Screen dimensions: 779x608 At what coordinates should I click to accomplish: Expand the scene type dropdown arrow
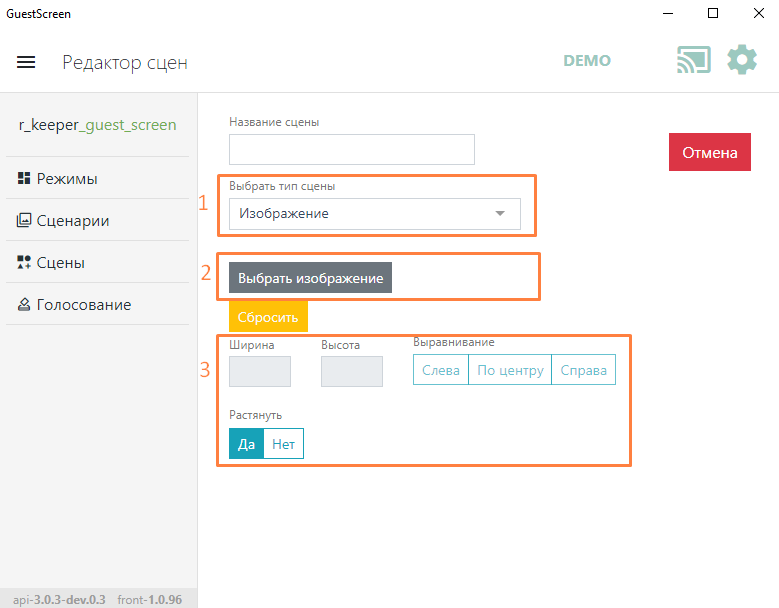[500, 214]
